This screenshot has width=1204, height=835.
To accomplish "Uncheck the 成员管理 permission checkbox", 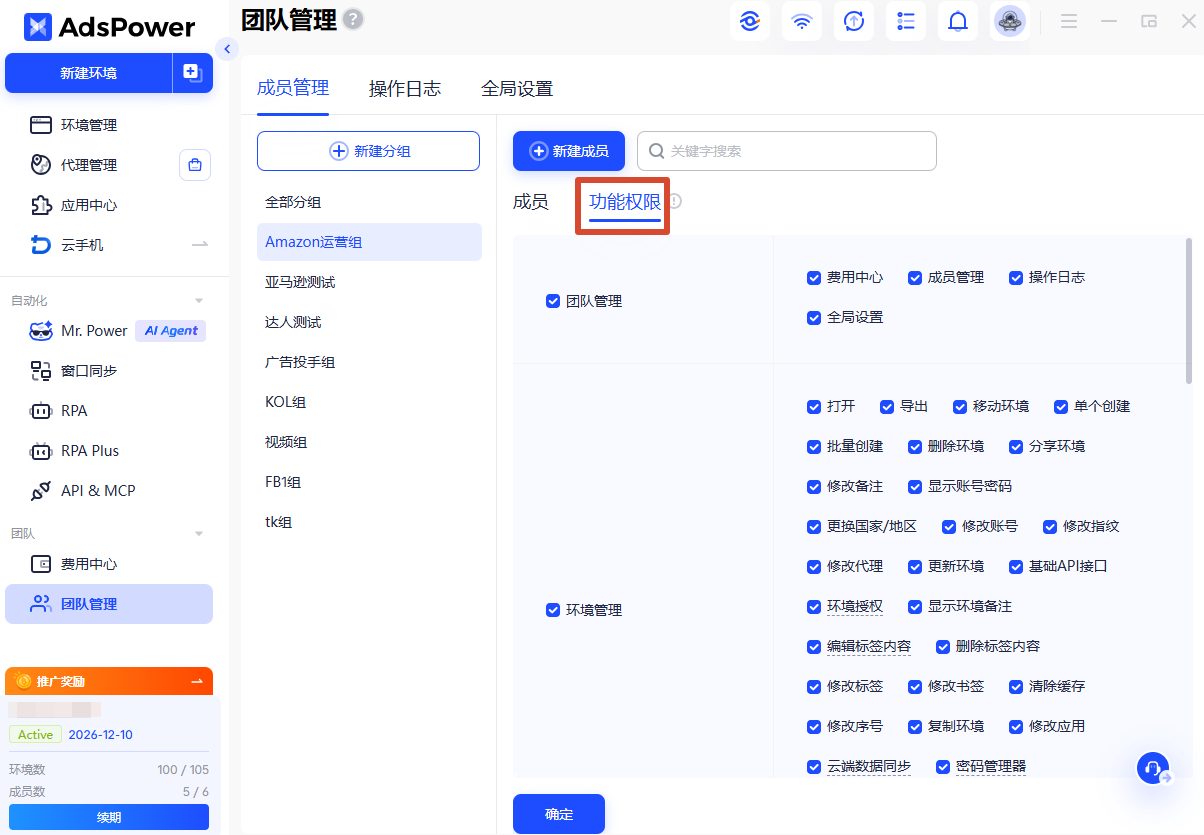I will tap(915, 278).
